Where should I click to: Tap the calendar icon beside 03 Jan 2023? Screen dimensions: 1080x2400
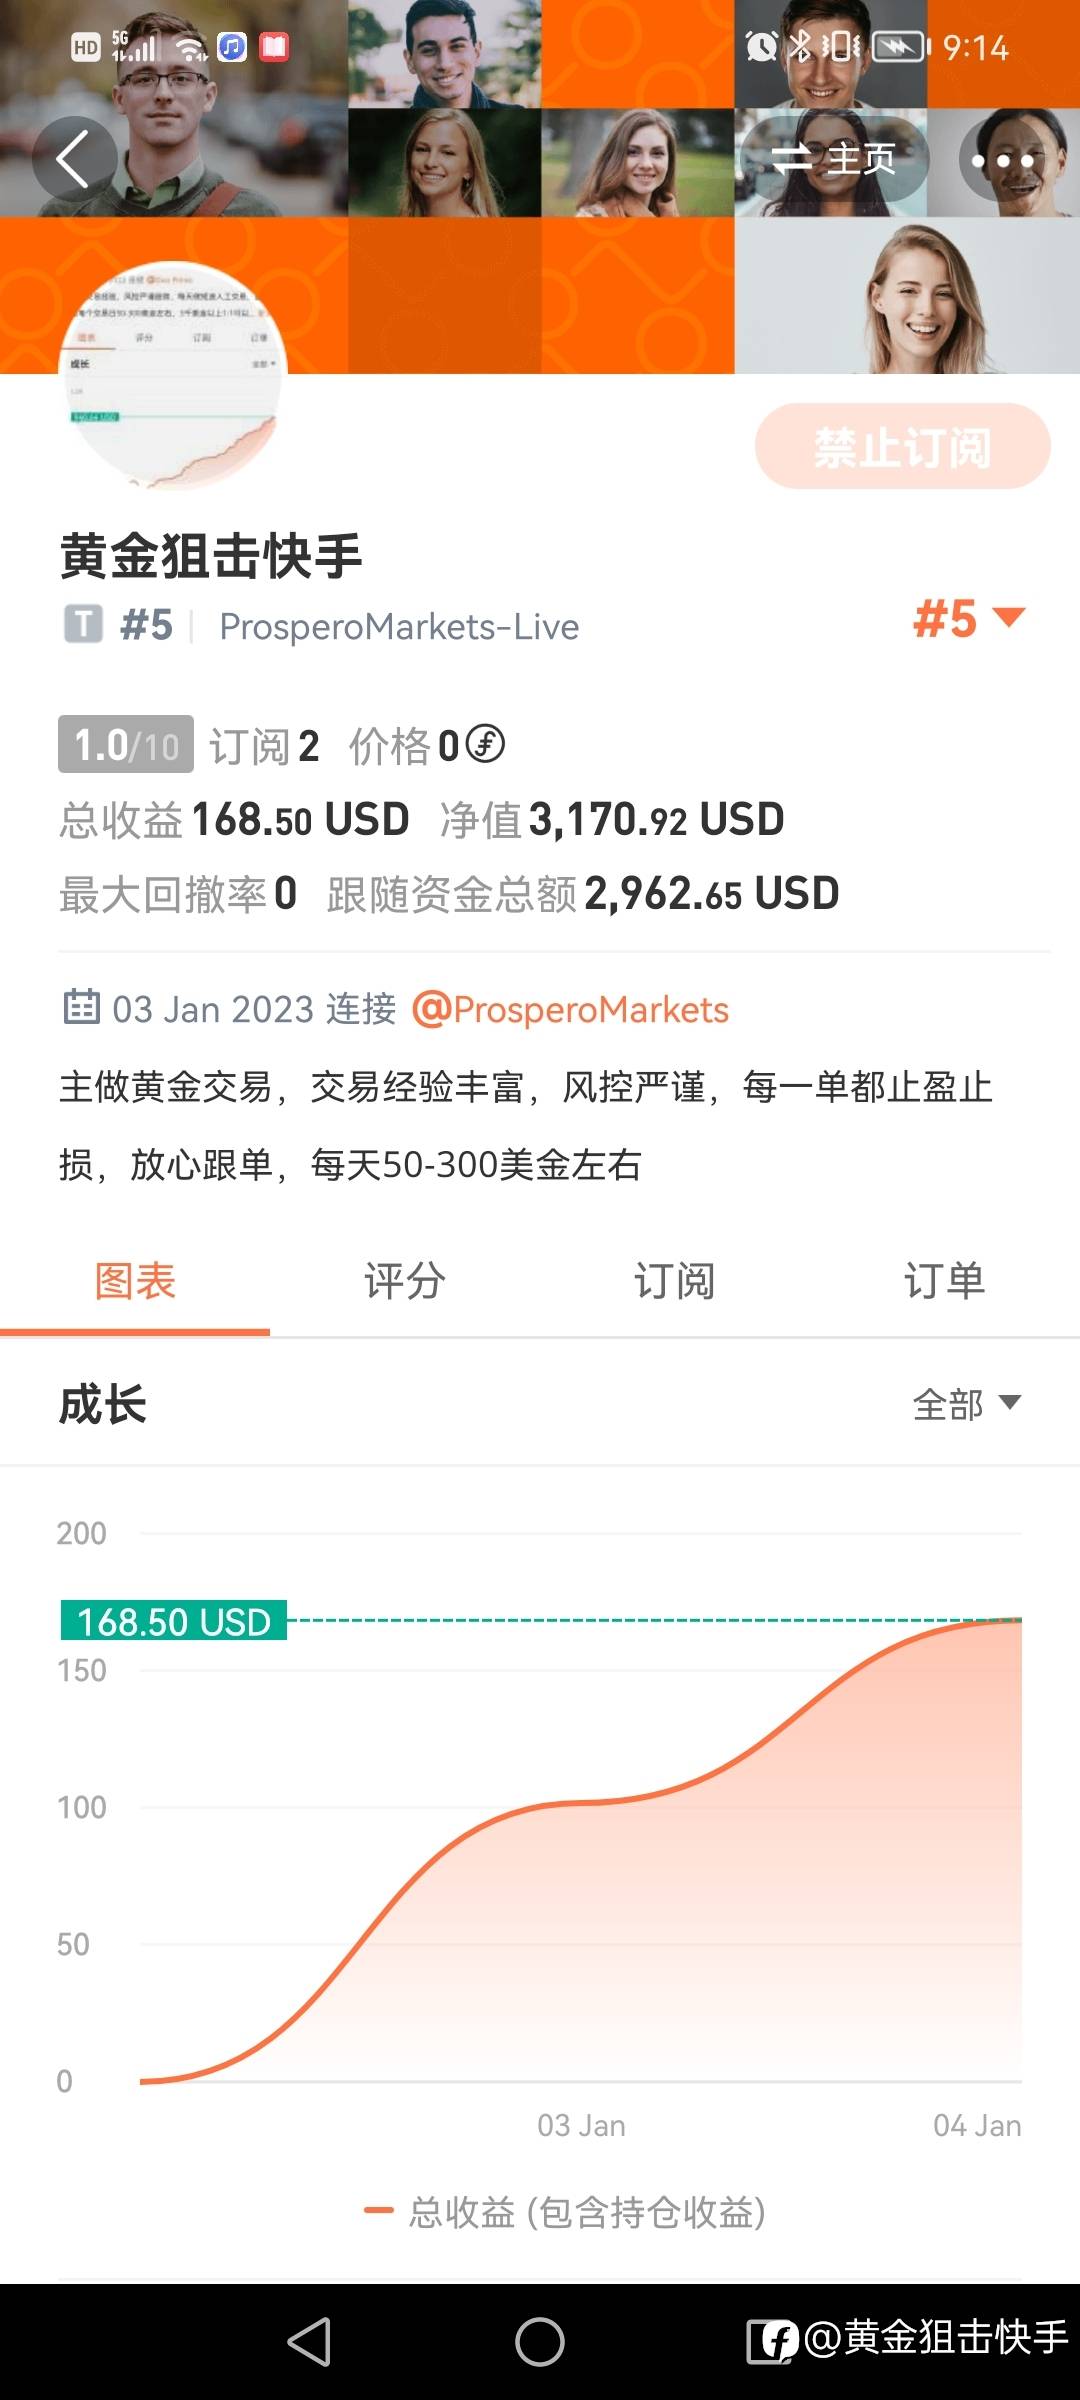coord(81,1007)
